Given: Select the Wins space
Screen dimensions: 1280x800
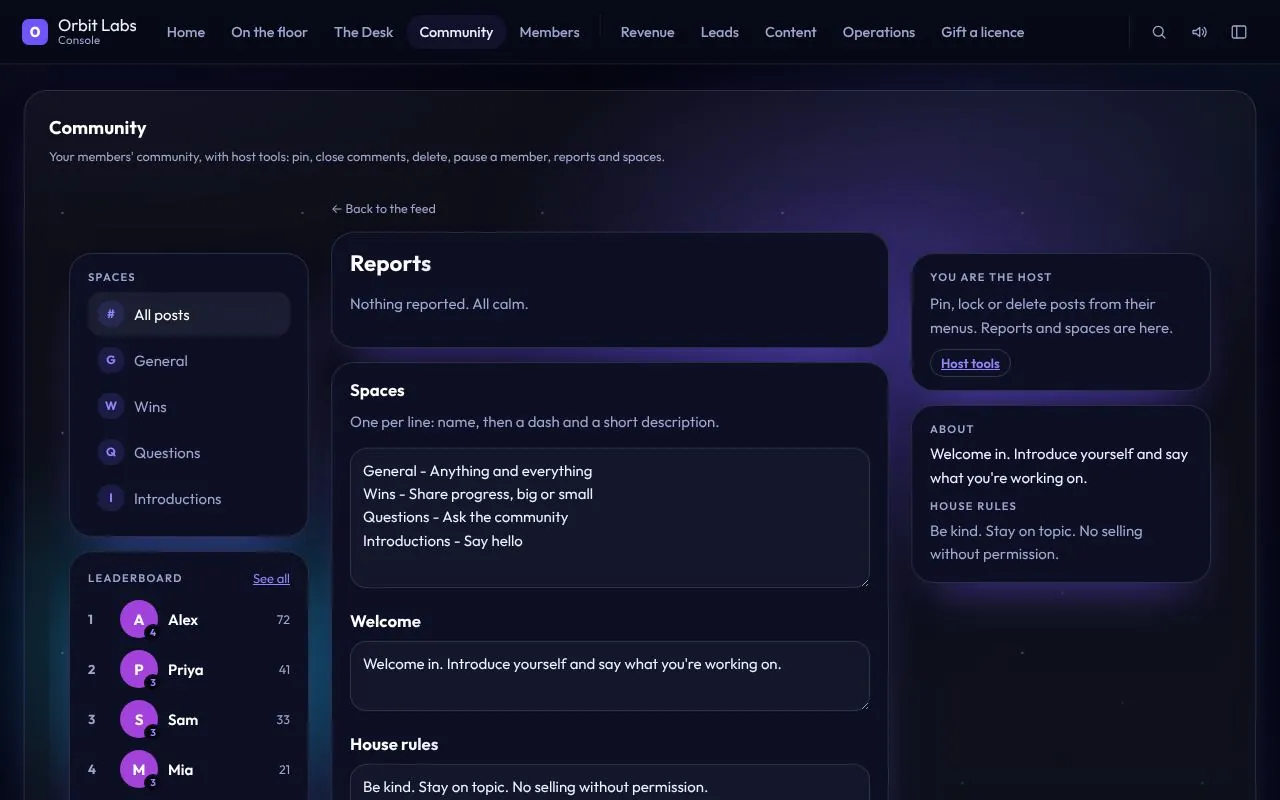Looking at the screenshot, I should tap(189, 406).
